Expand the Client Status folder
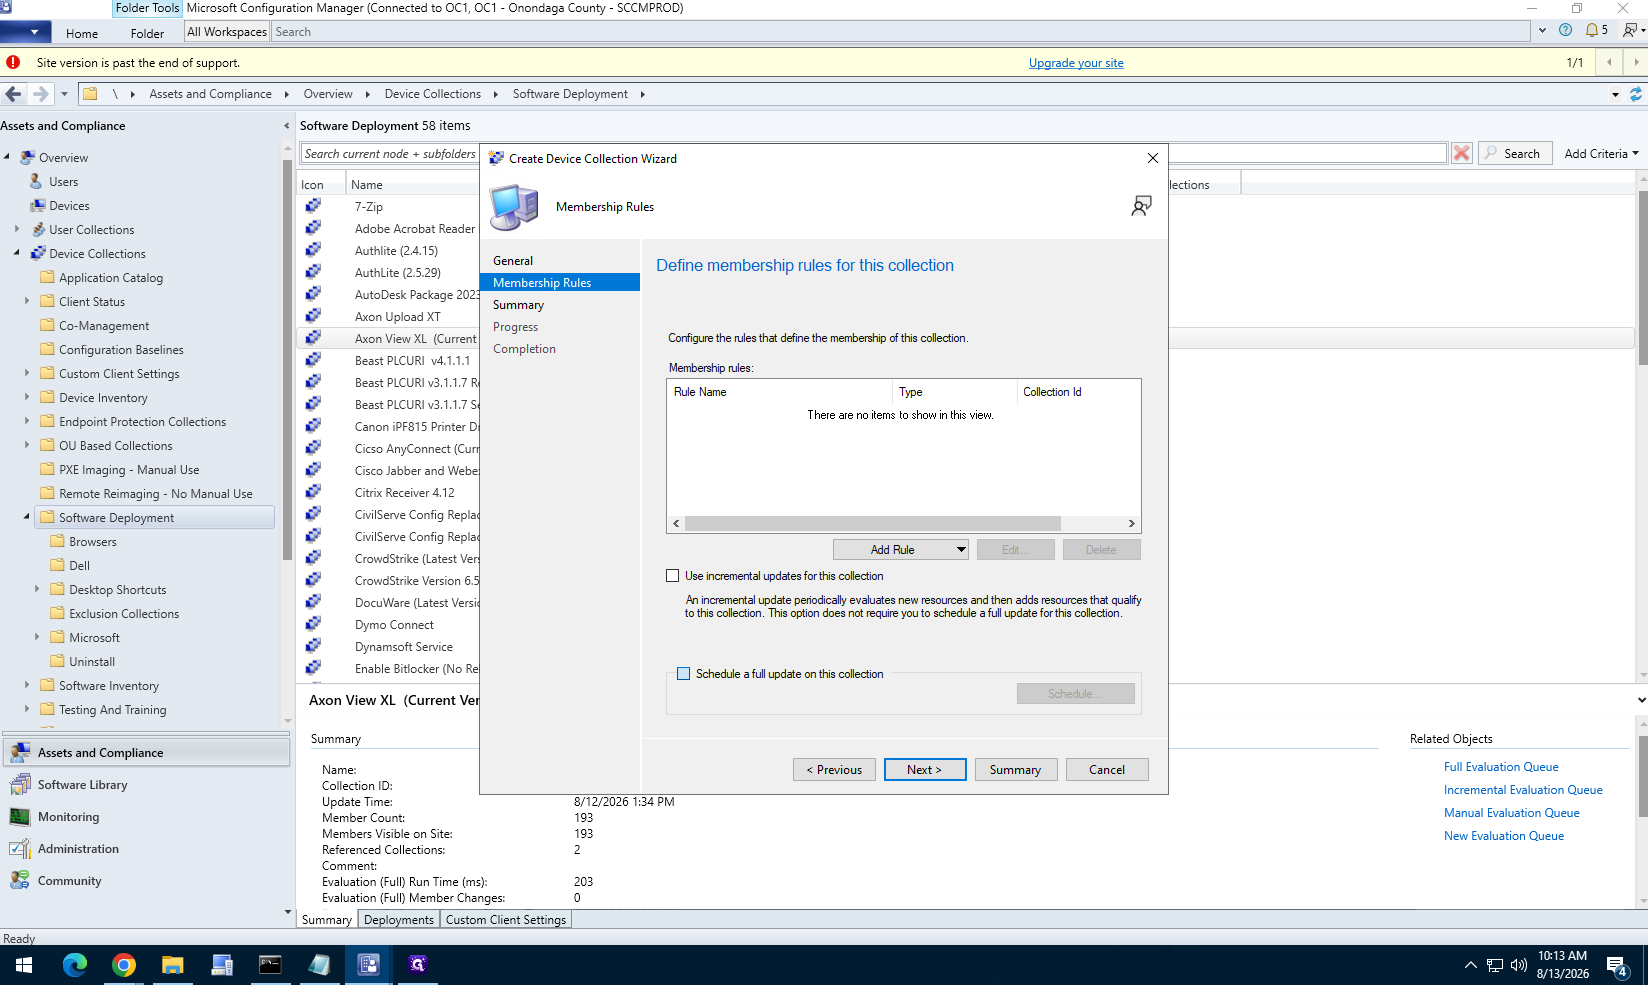This screenshot has width=1648, height=985. [27, 302]
